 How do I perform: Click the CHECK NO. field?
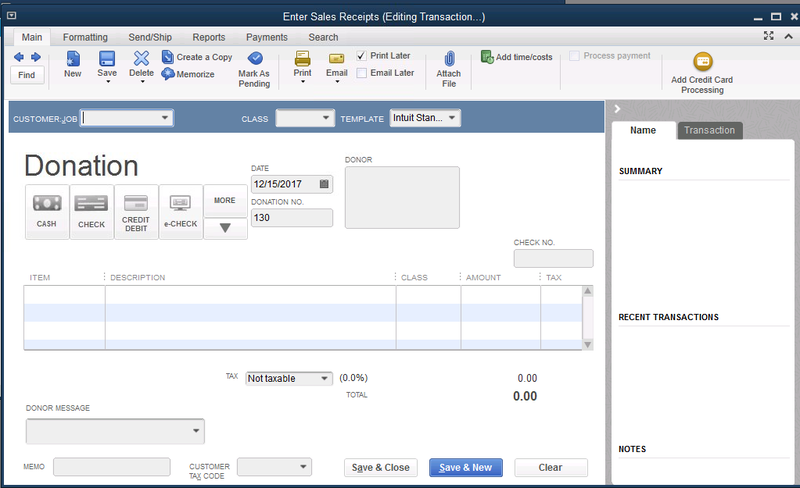[554, 258]
